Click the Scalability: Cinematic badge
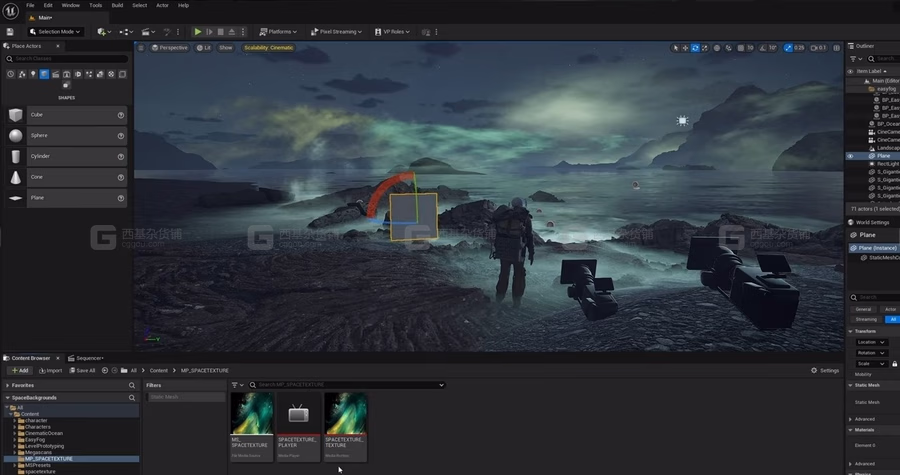Image resolution: width=900 pixels, height=475 pixels. click(x=269, y=48)
